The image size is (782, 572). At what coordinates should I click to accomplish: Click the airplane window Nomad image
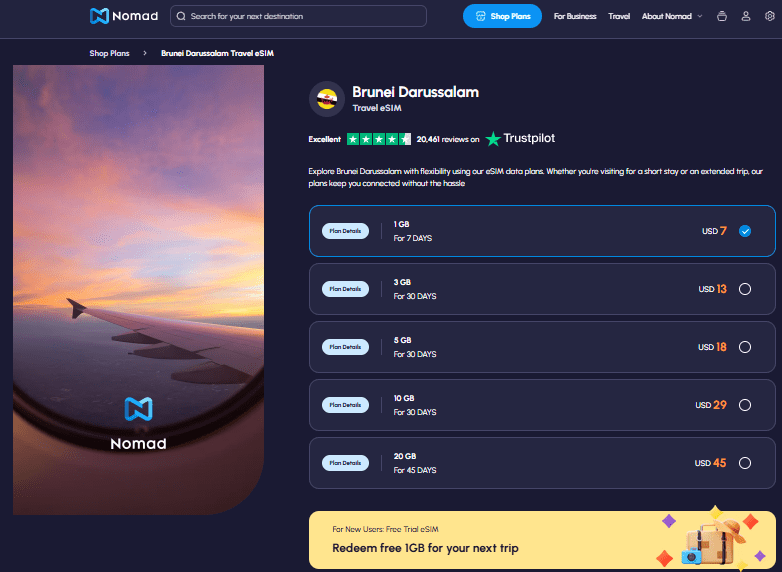(138, 290)
